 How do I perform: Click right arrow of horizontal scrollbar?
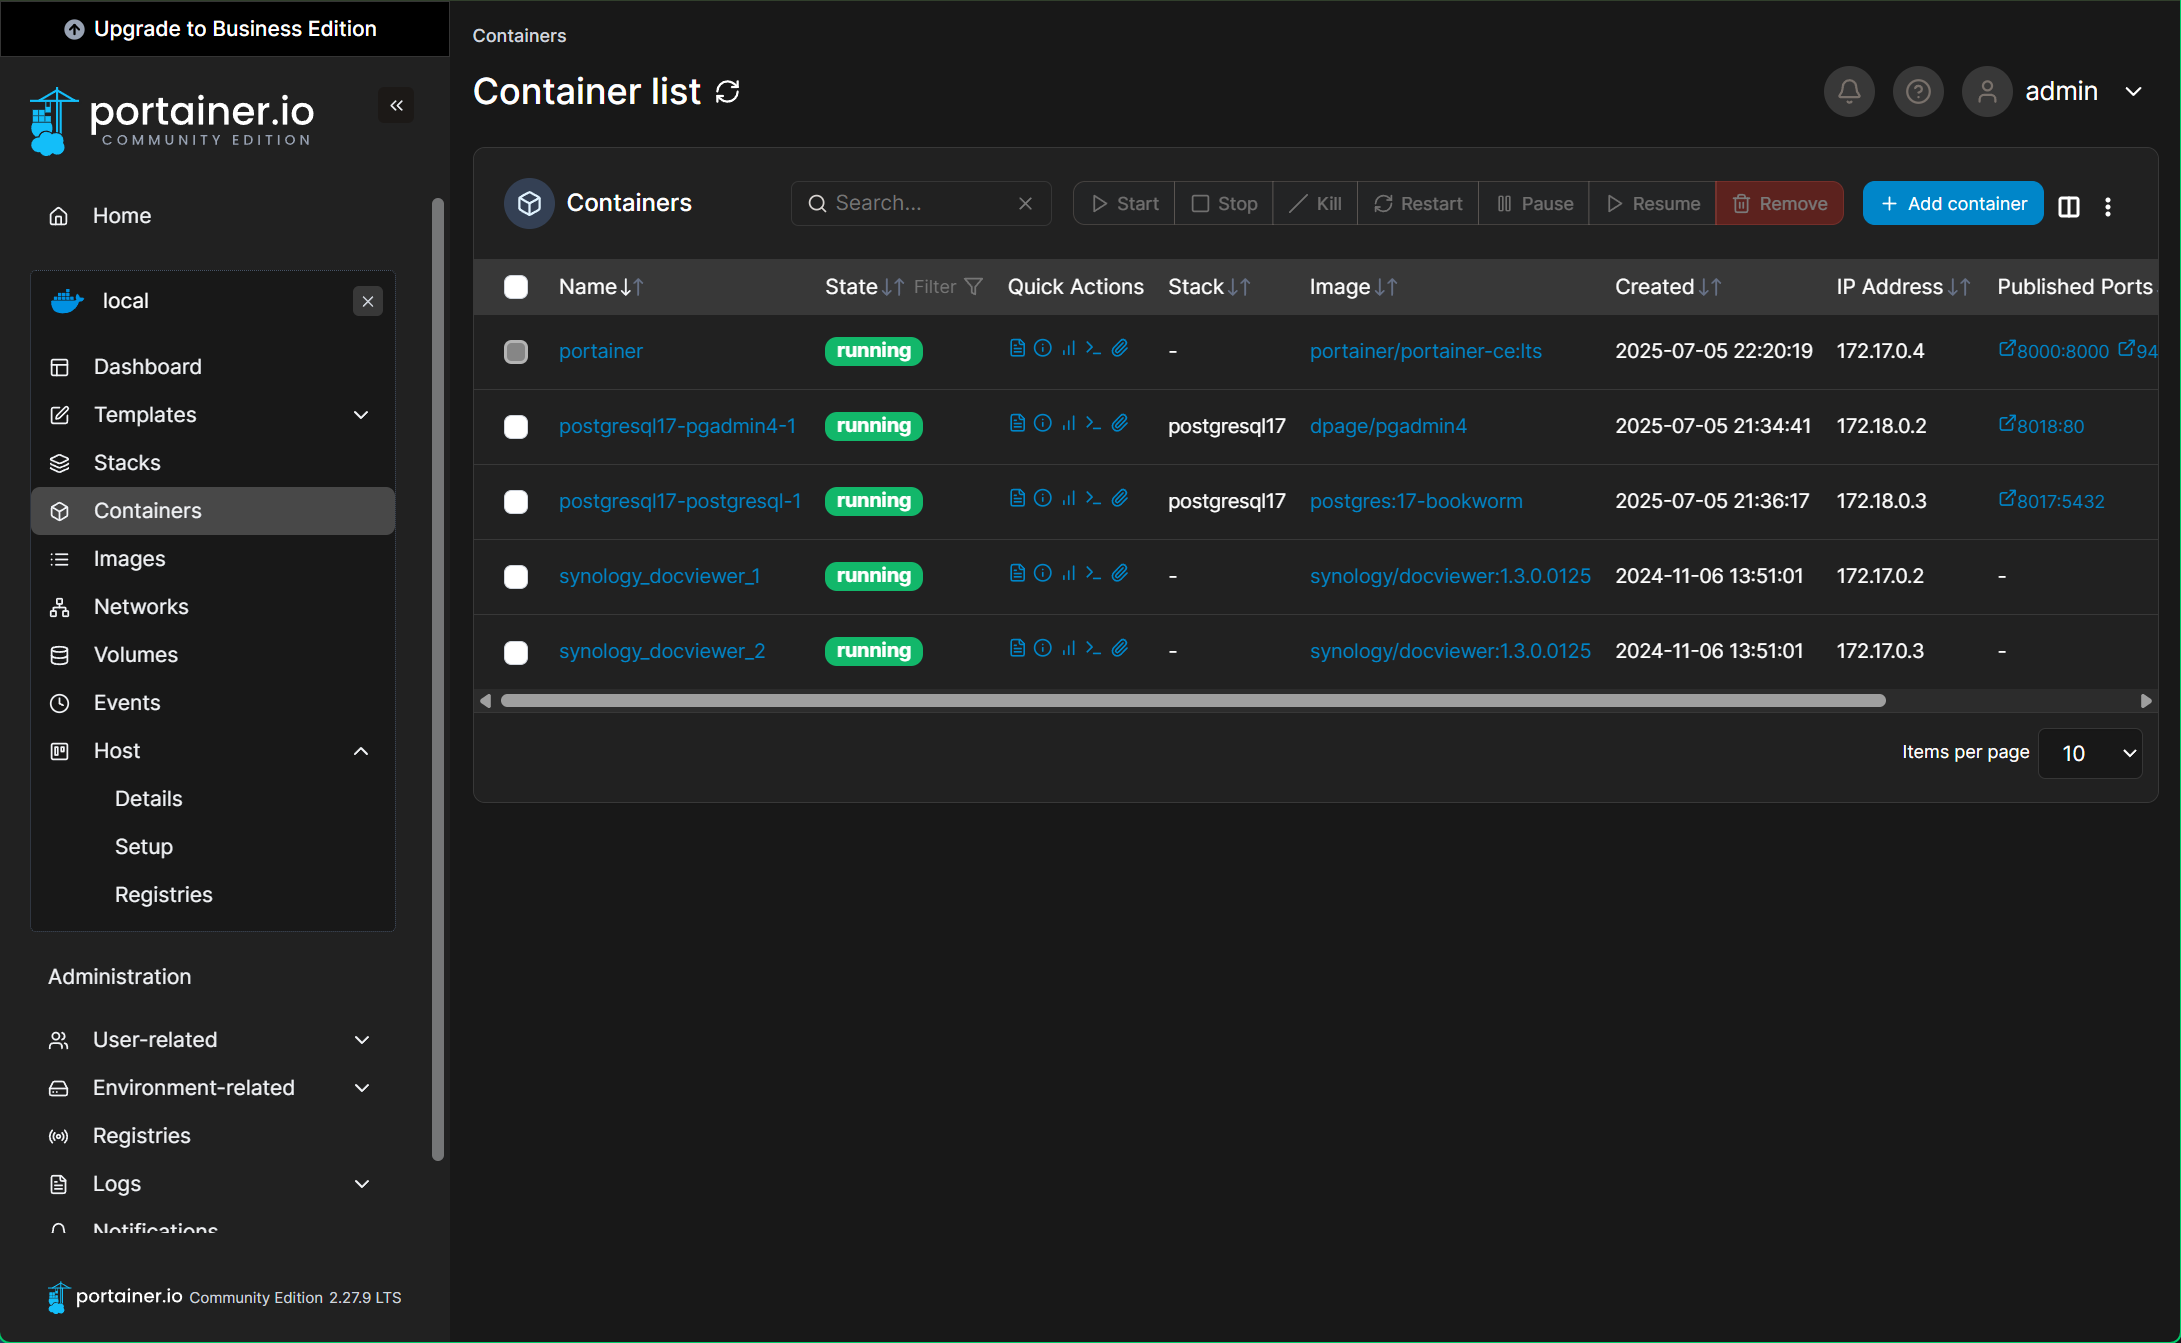2145,701
